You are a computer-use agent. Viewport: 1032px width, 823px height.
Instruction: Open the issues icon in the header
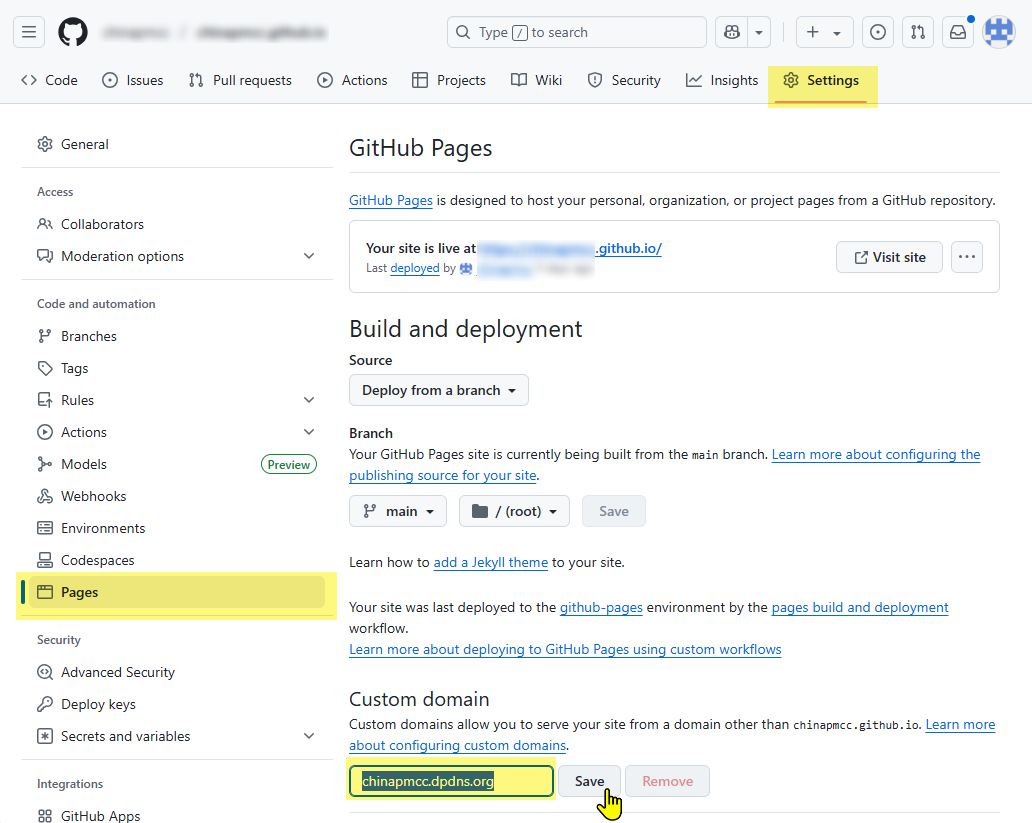pos(878,32)
